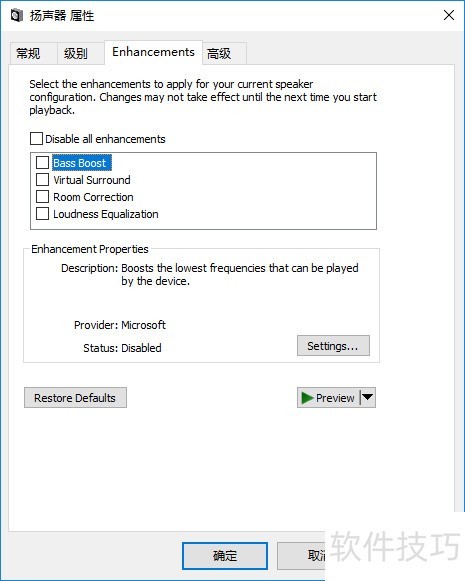
Task: Select the Virtual Surround list item text
Action: [x=92, y=180]
